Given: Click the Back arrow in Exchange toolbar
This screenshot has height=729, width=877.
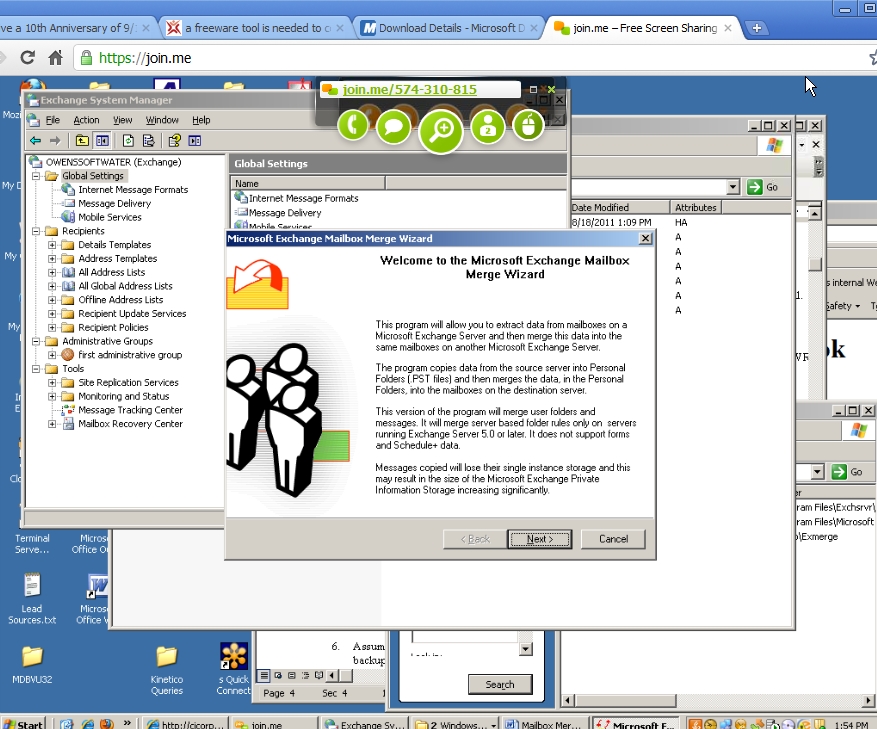Looking at the screenshot, I should [36, 141].
